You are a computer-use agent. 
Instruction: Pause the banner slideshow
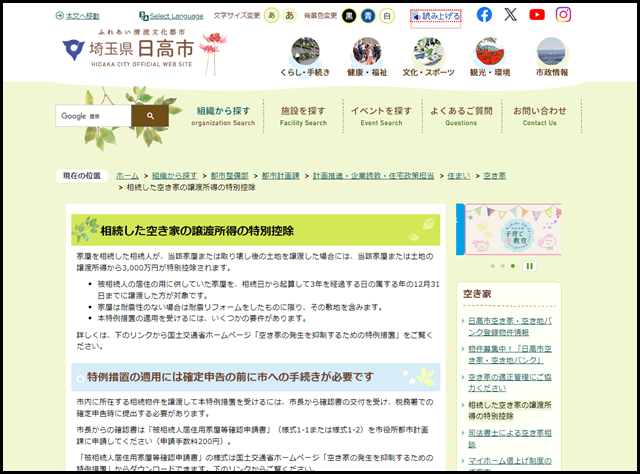pos(529,266)
